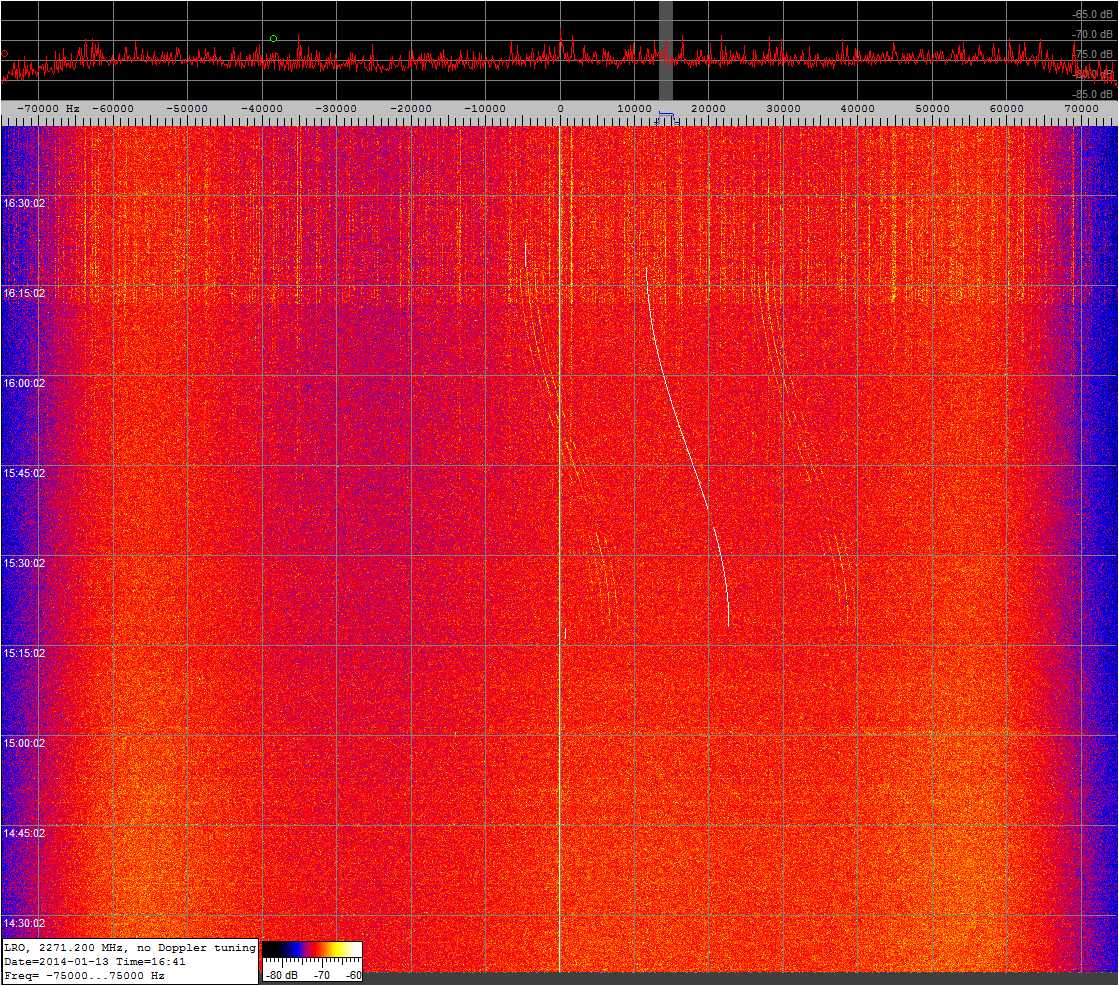1119x986 pixels.
Task: Click the red circle marker at left edge
Action: click(4, 54)
